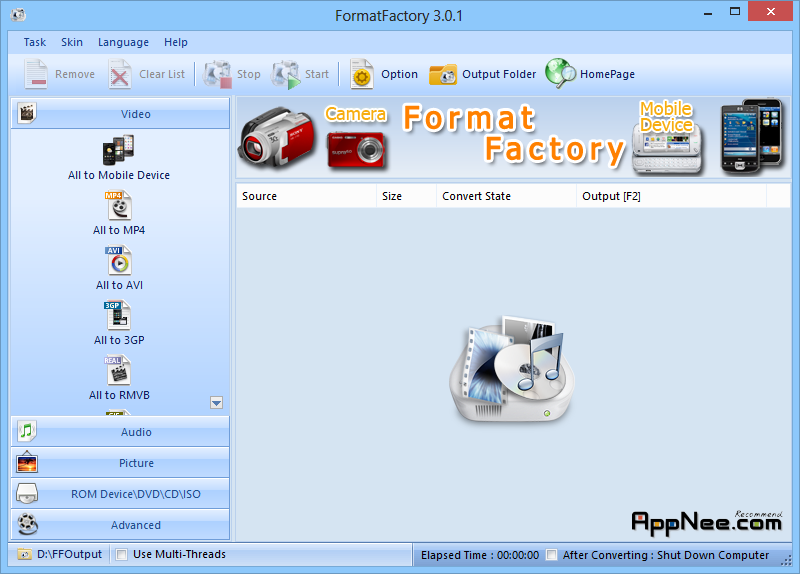Select the All to RMVB icon

[x=118, y=370]
